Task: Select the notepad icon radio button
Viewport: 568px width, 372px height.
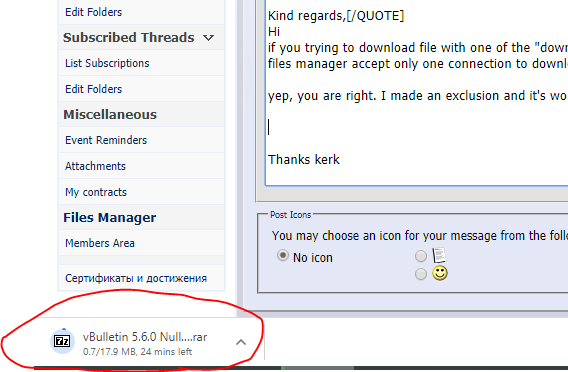Action: tap(421, 256)
